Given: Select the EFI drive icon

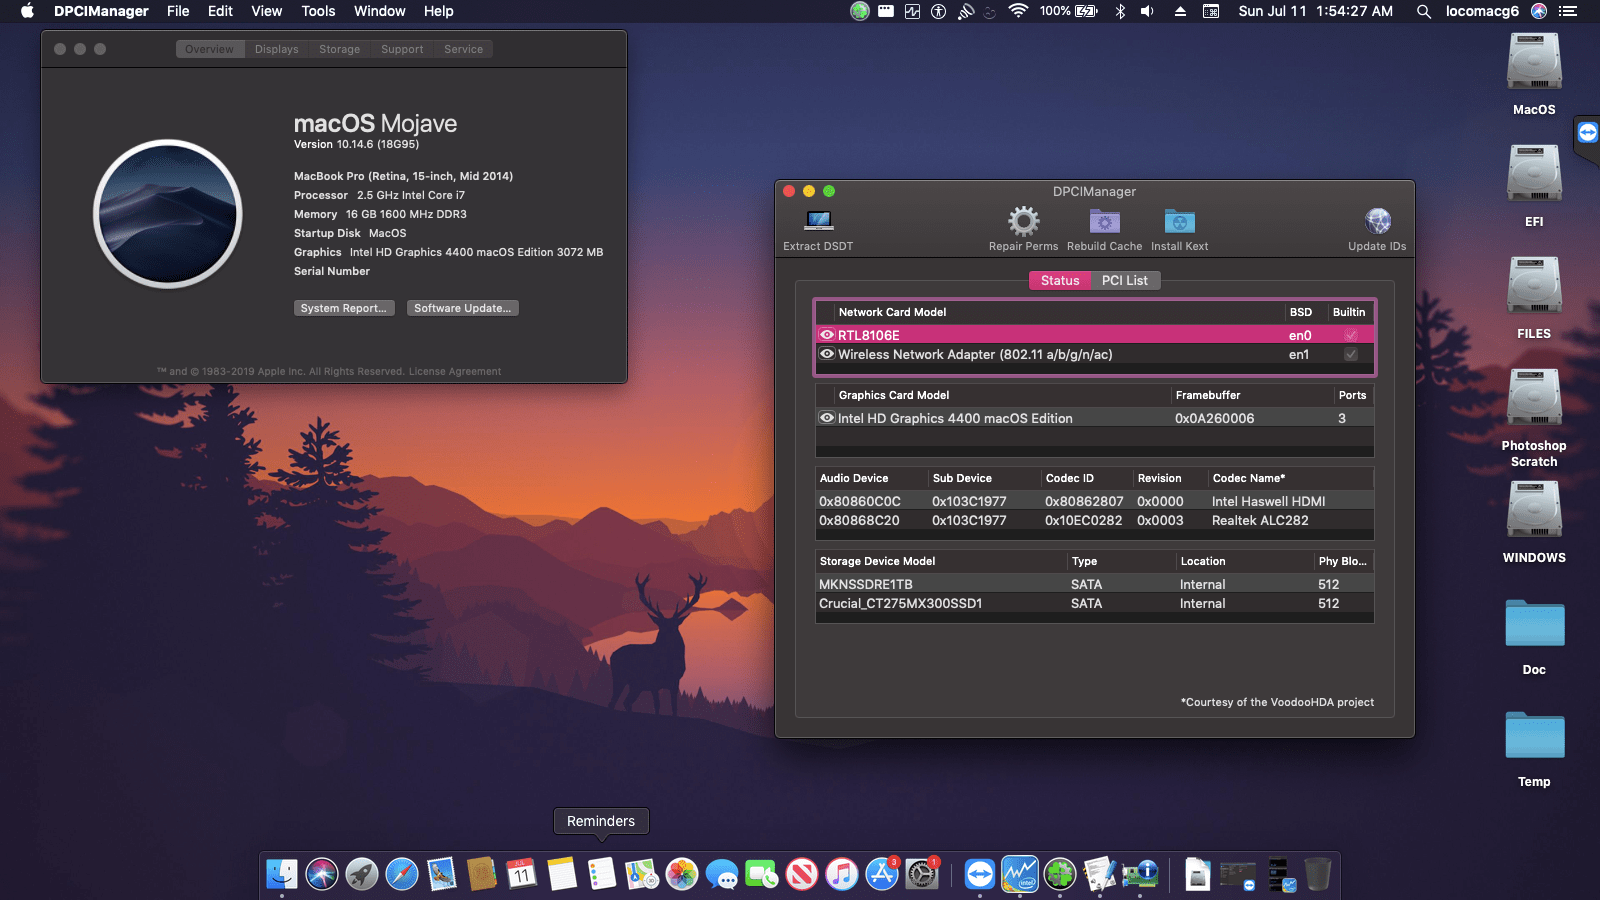Looking at the screenshot, I should point(1534,175).
